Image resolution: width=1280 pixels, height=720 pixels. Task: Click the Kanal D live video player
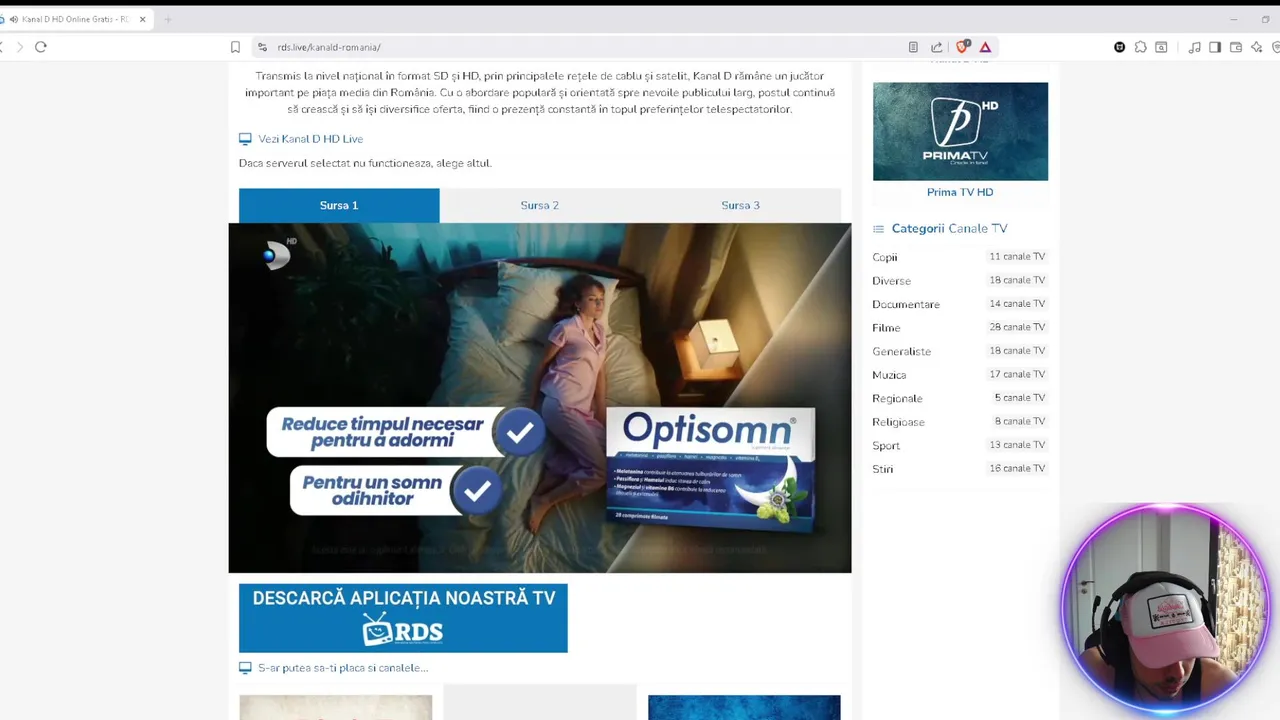point(540,398)
